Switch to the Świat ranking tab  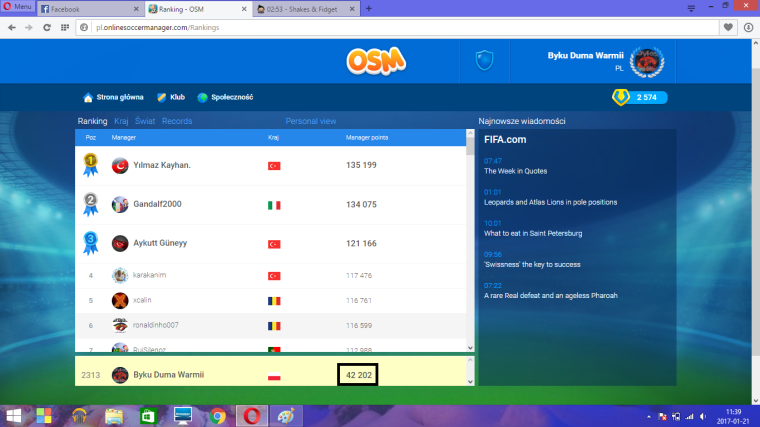(146, 121)
